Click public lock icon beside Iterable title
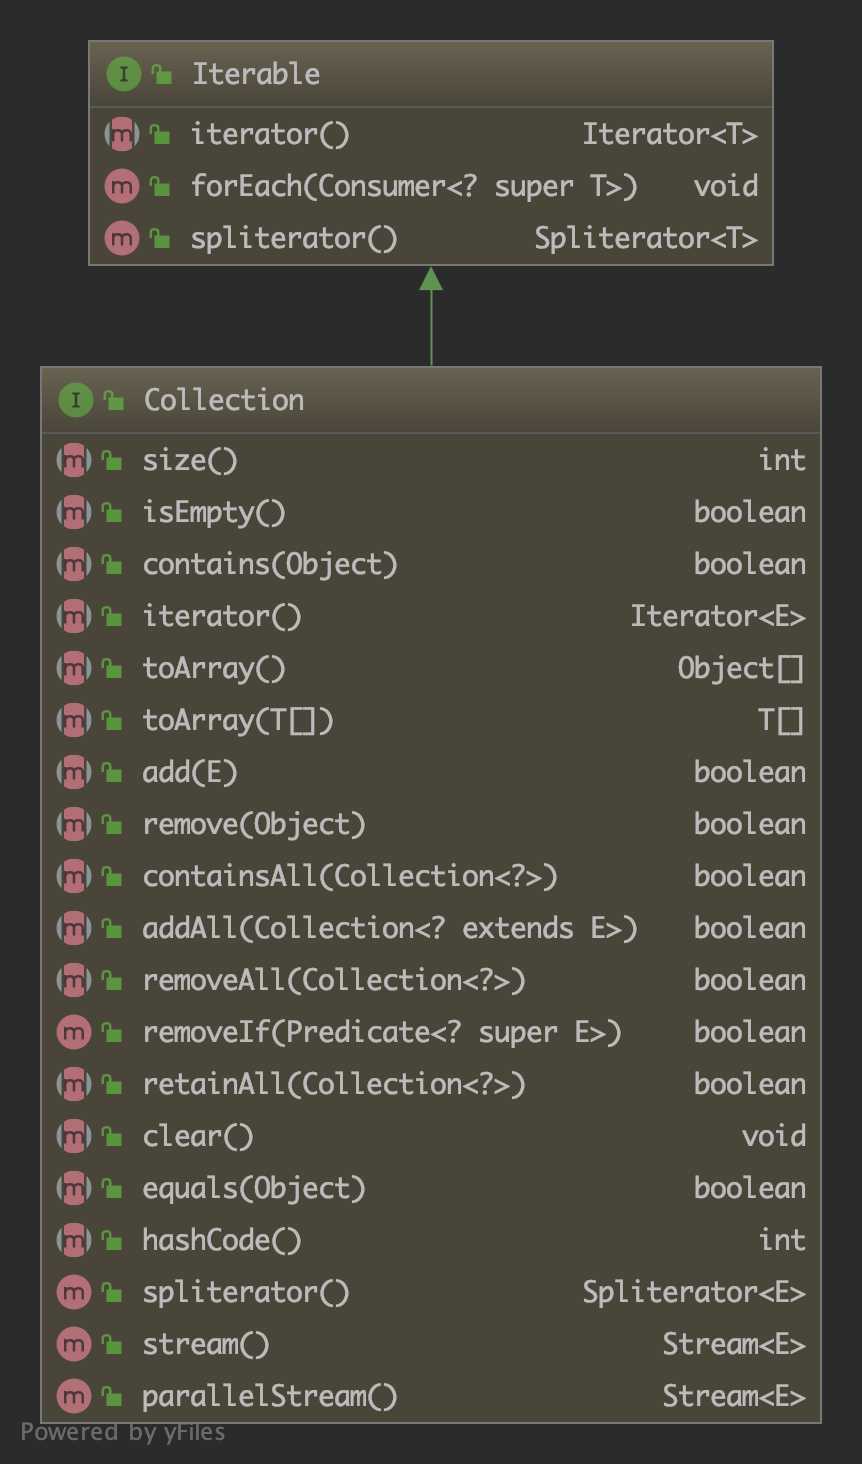 point(161,74)
